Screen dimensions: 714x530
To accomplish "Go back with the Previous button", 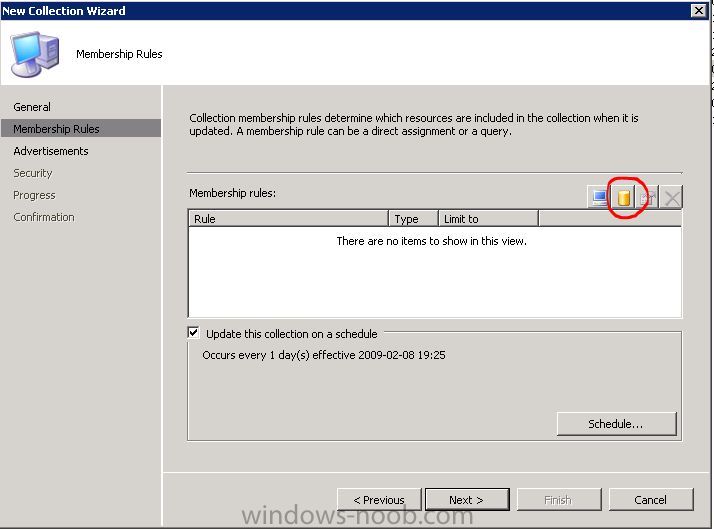I will point(379,500).
